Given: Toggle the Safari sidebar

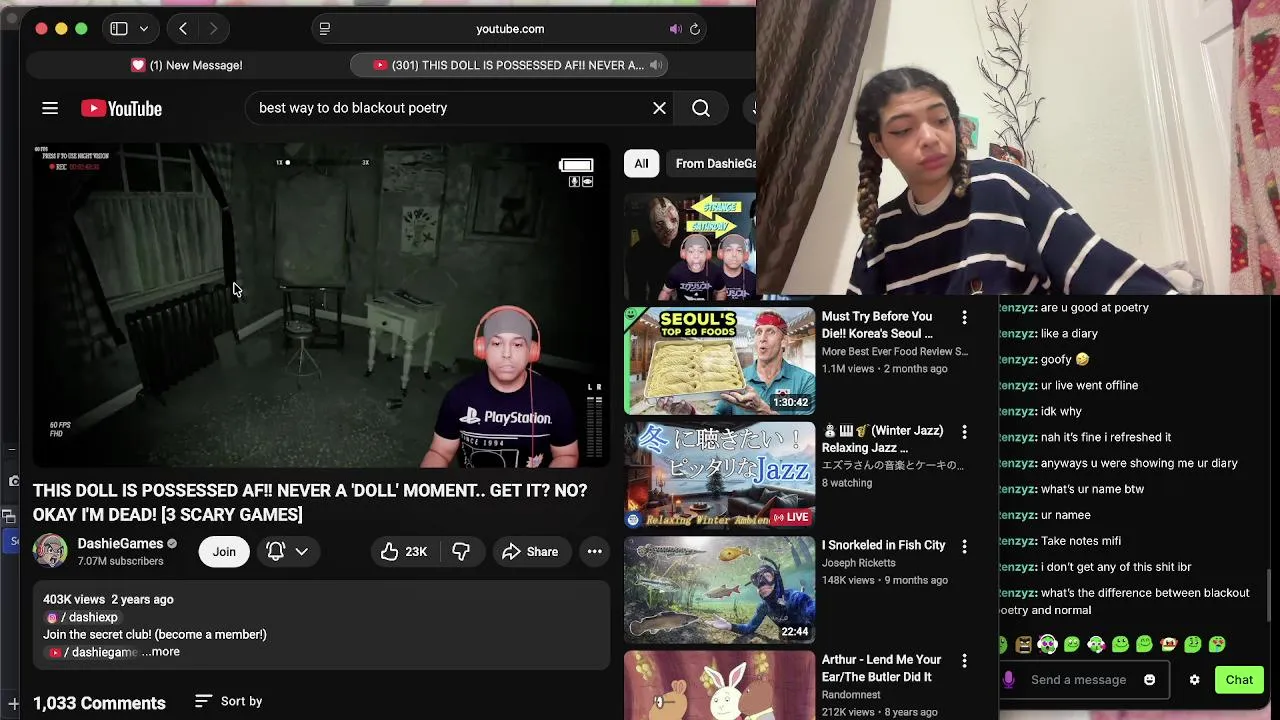Looking at the screenshot, I should coord(119,29).
